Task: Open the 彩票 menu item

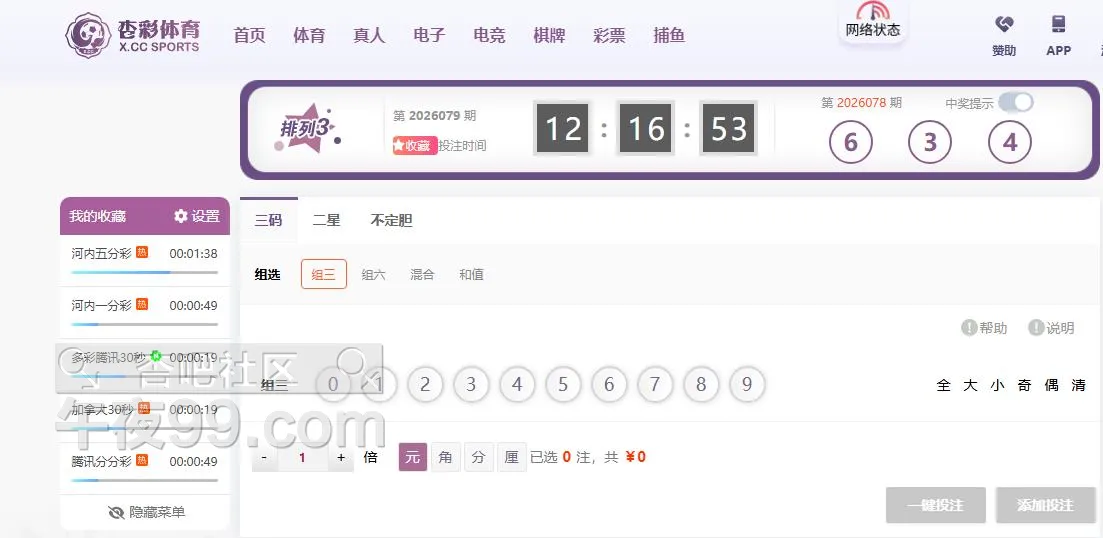Action: point(609,36)
